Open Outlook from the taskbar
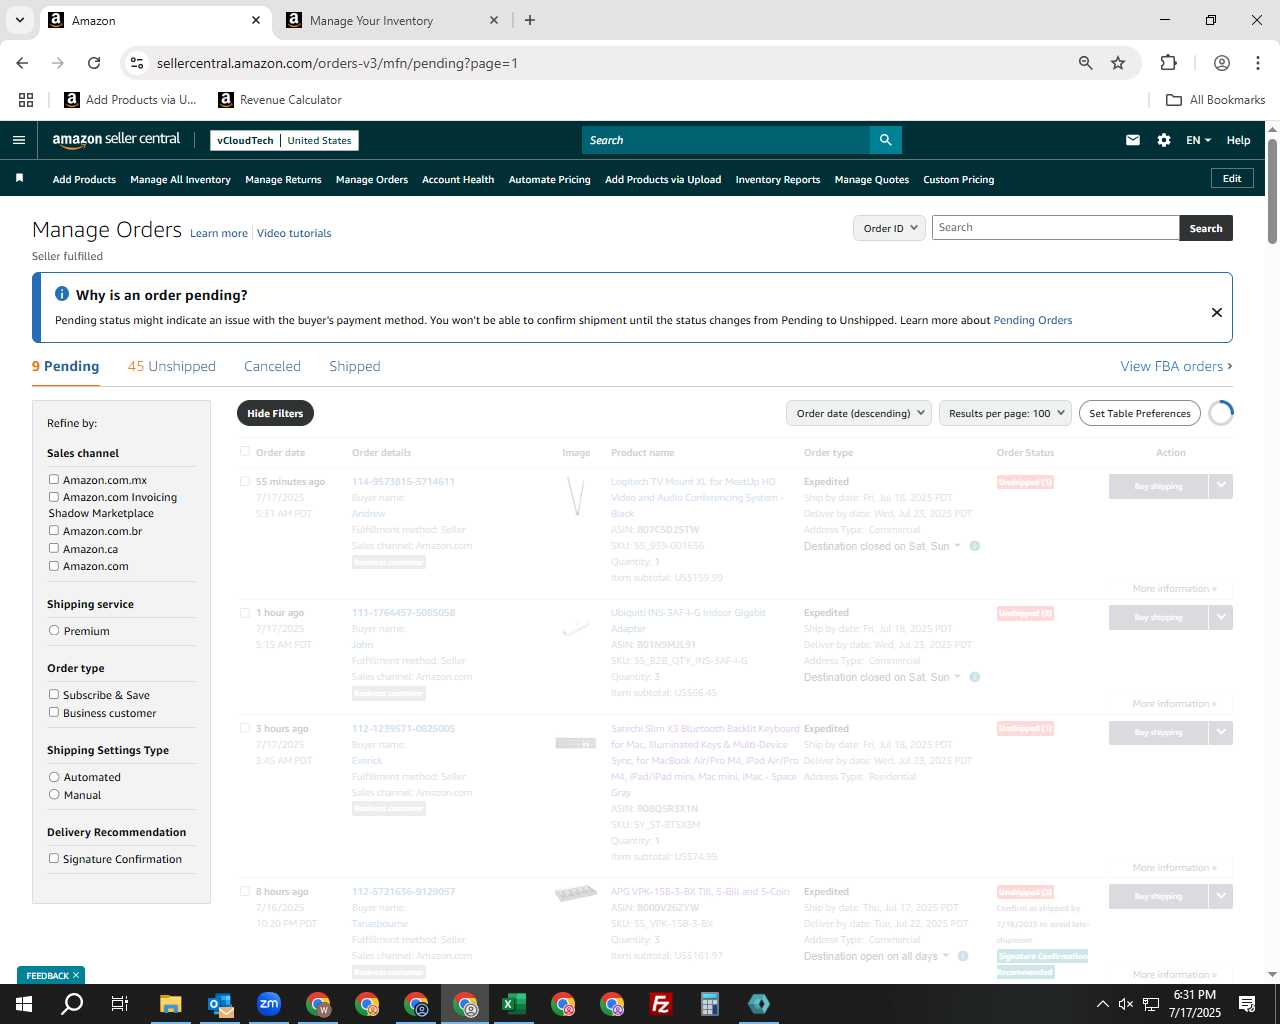Screen dimensions: 1280x1024 pyautogui.click(x=219, y=1004)
